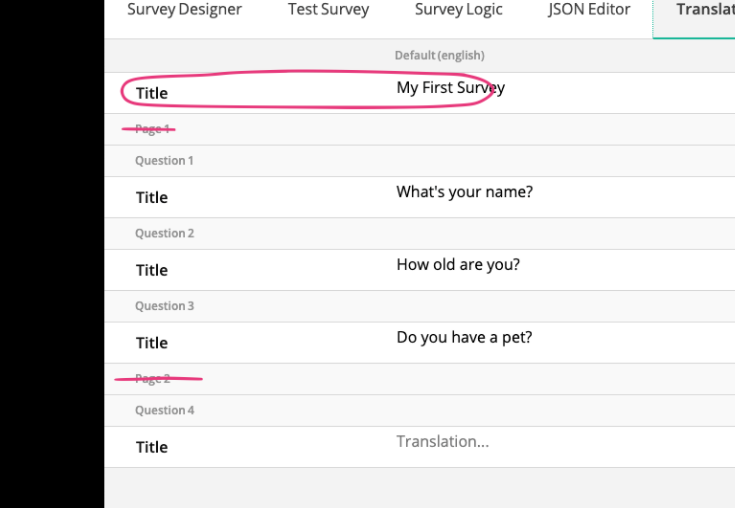Click the survey Title label above Page 1
Screen dimensions: 735x508
click(x=152, y=94)
